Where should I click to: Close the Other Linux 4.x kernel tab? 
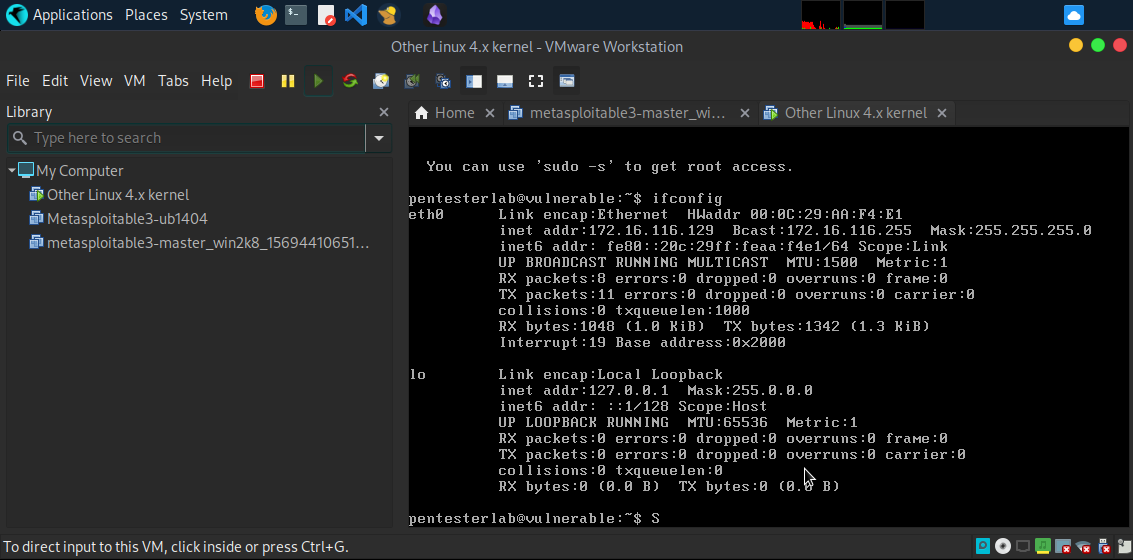pyautogui.click(x=942, y=113)
